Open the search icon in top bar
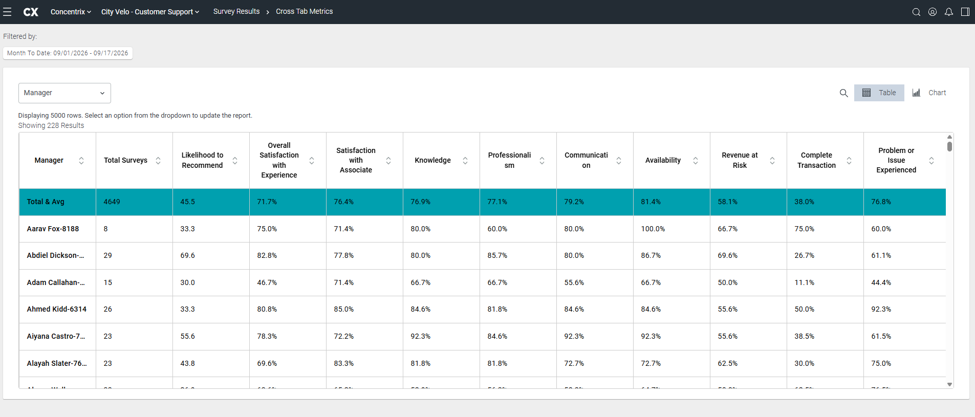Screen dimensions: 975x417 click(916, 12)
